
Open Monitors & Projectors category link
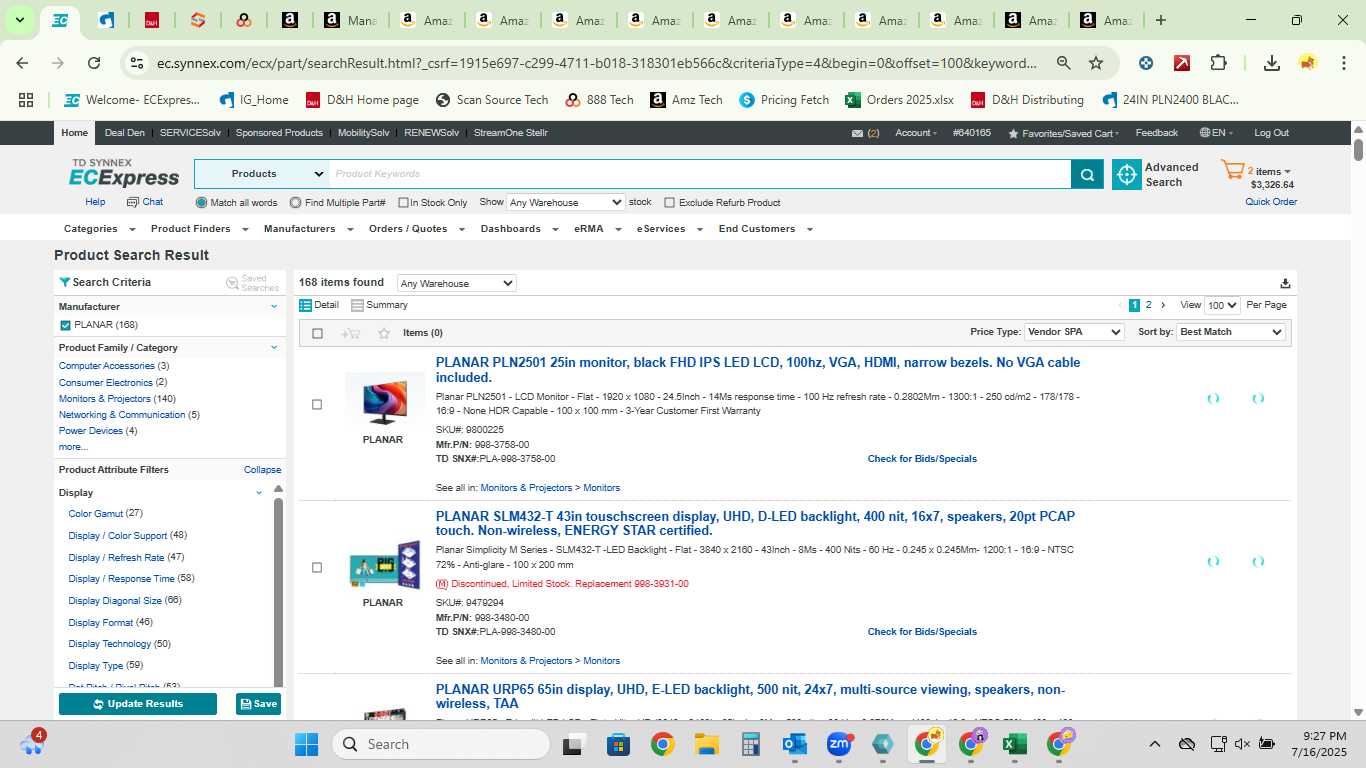coord(105,399)
